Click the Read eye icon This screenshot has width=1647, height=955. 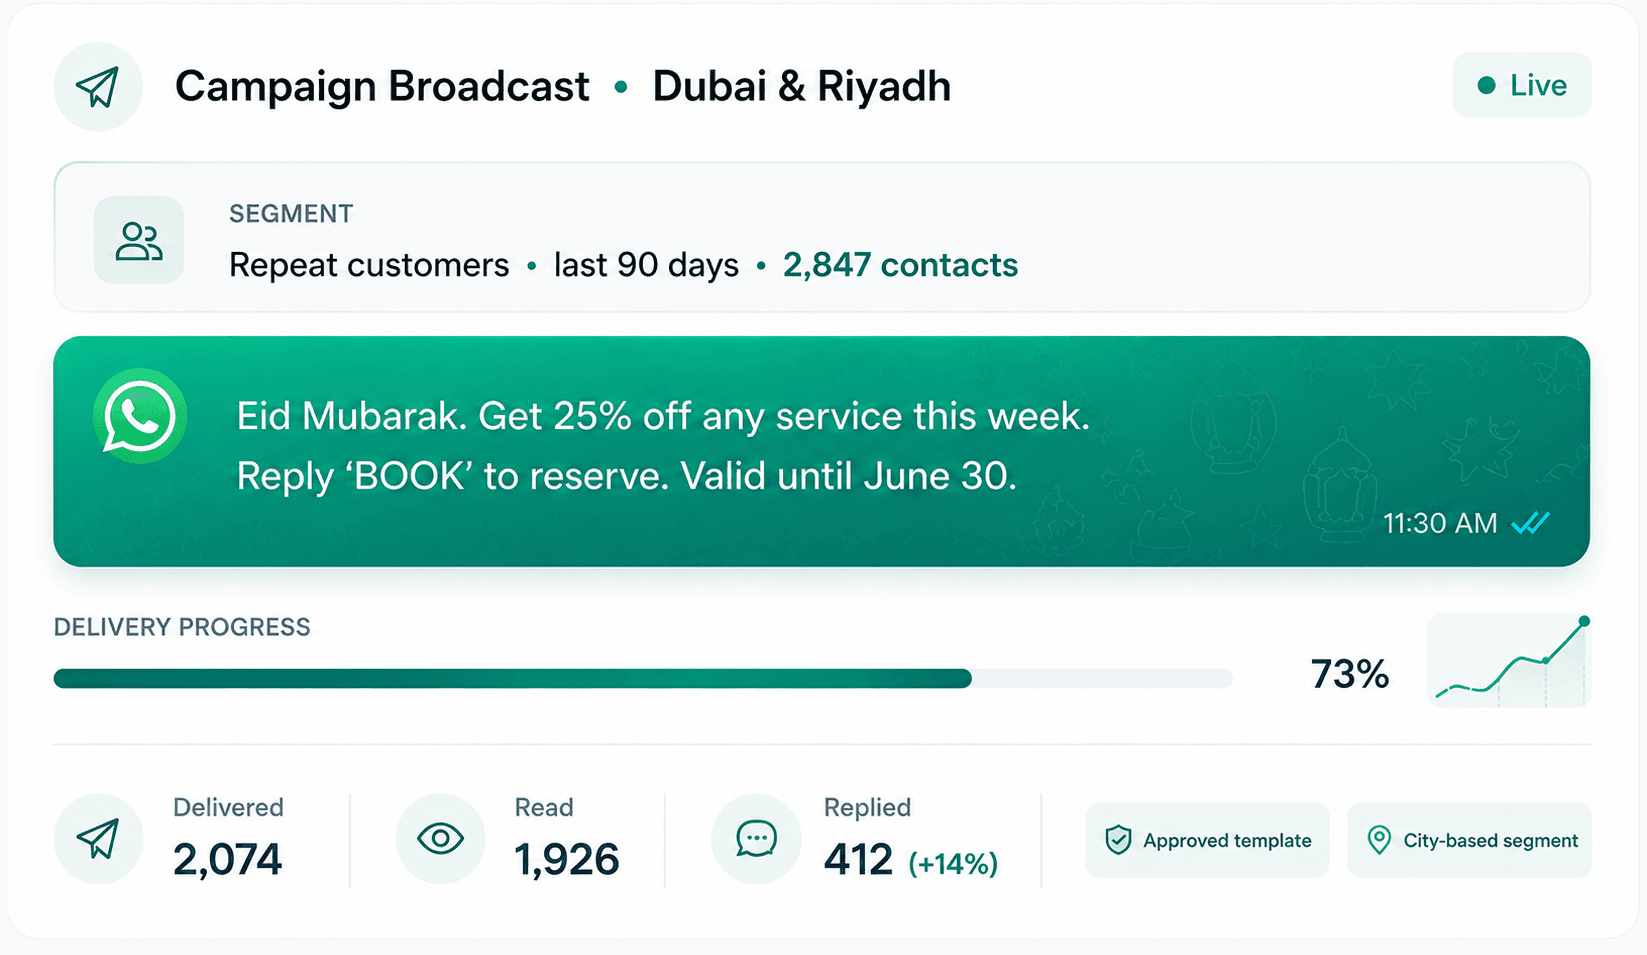[x=440, y=838]
